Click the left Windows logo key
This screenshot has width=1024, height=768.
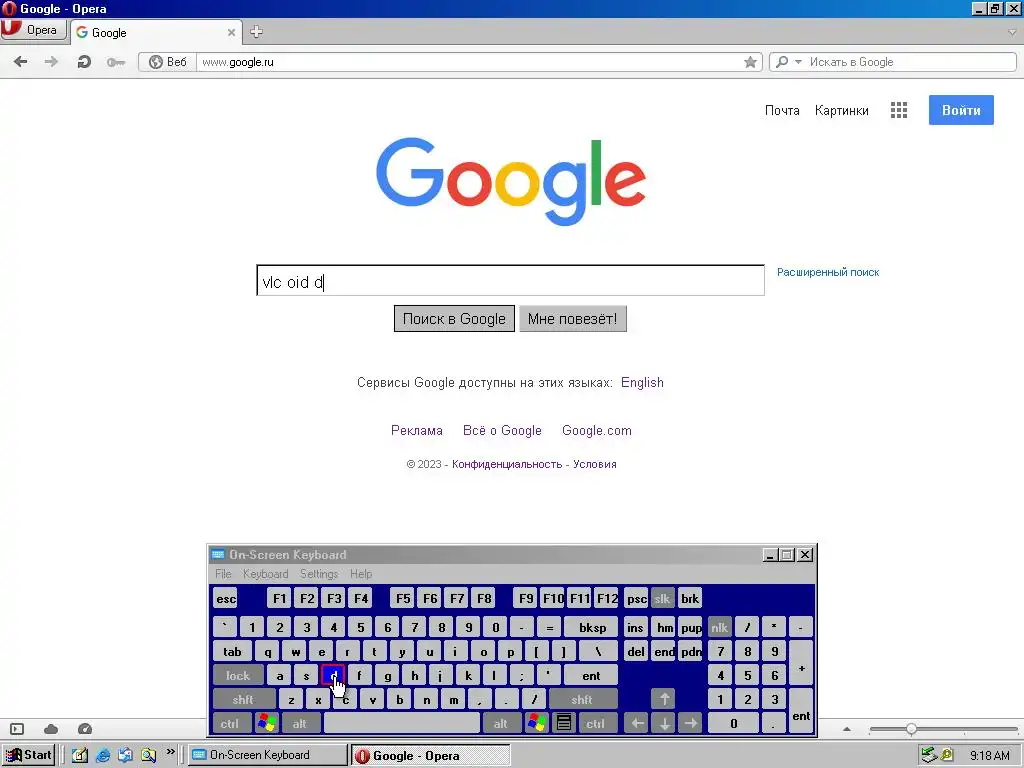tap(266, 724)
